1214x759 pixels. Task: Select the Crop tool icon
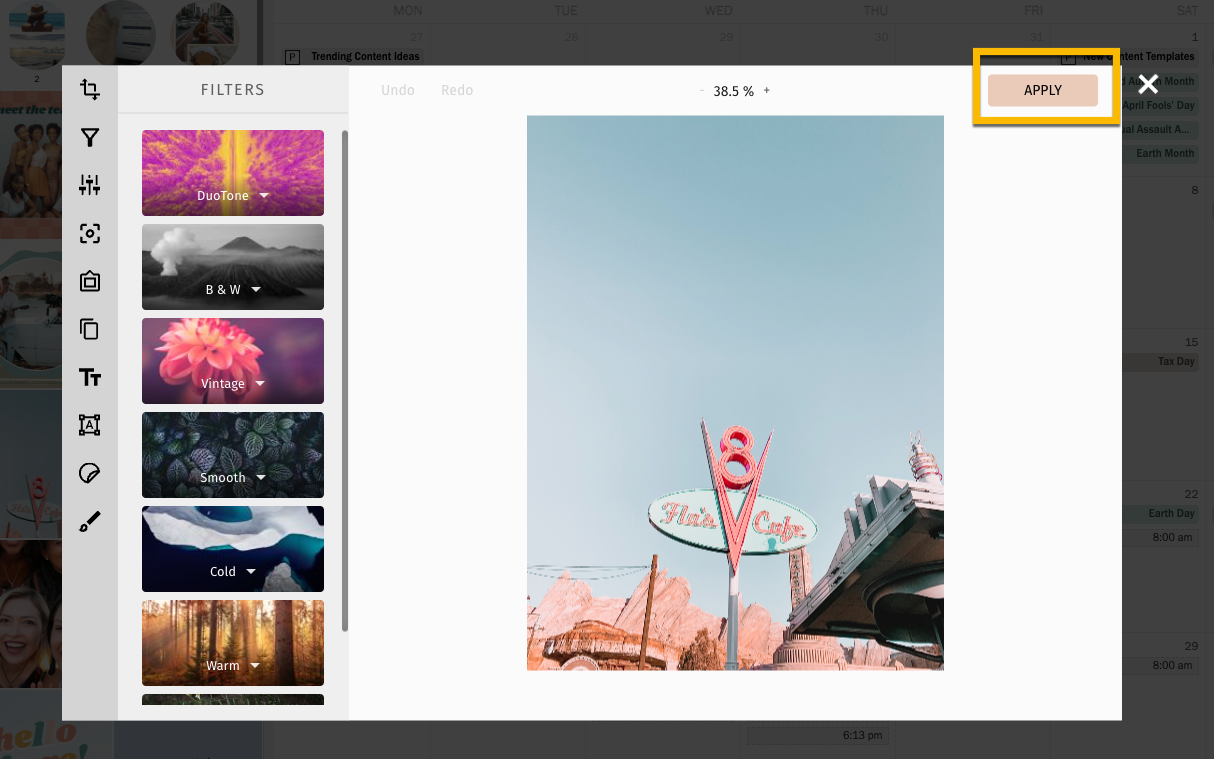click(90, 90)
